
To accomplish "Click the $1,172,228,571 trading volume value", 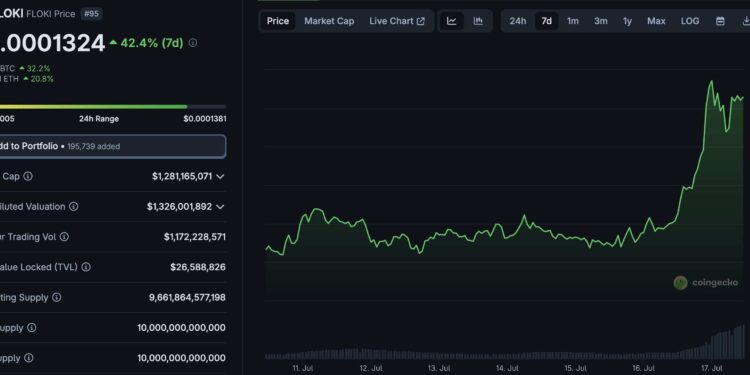I will point(195,237).
